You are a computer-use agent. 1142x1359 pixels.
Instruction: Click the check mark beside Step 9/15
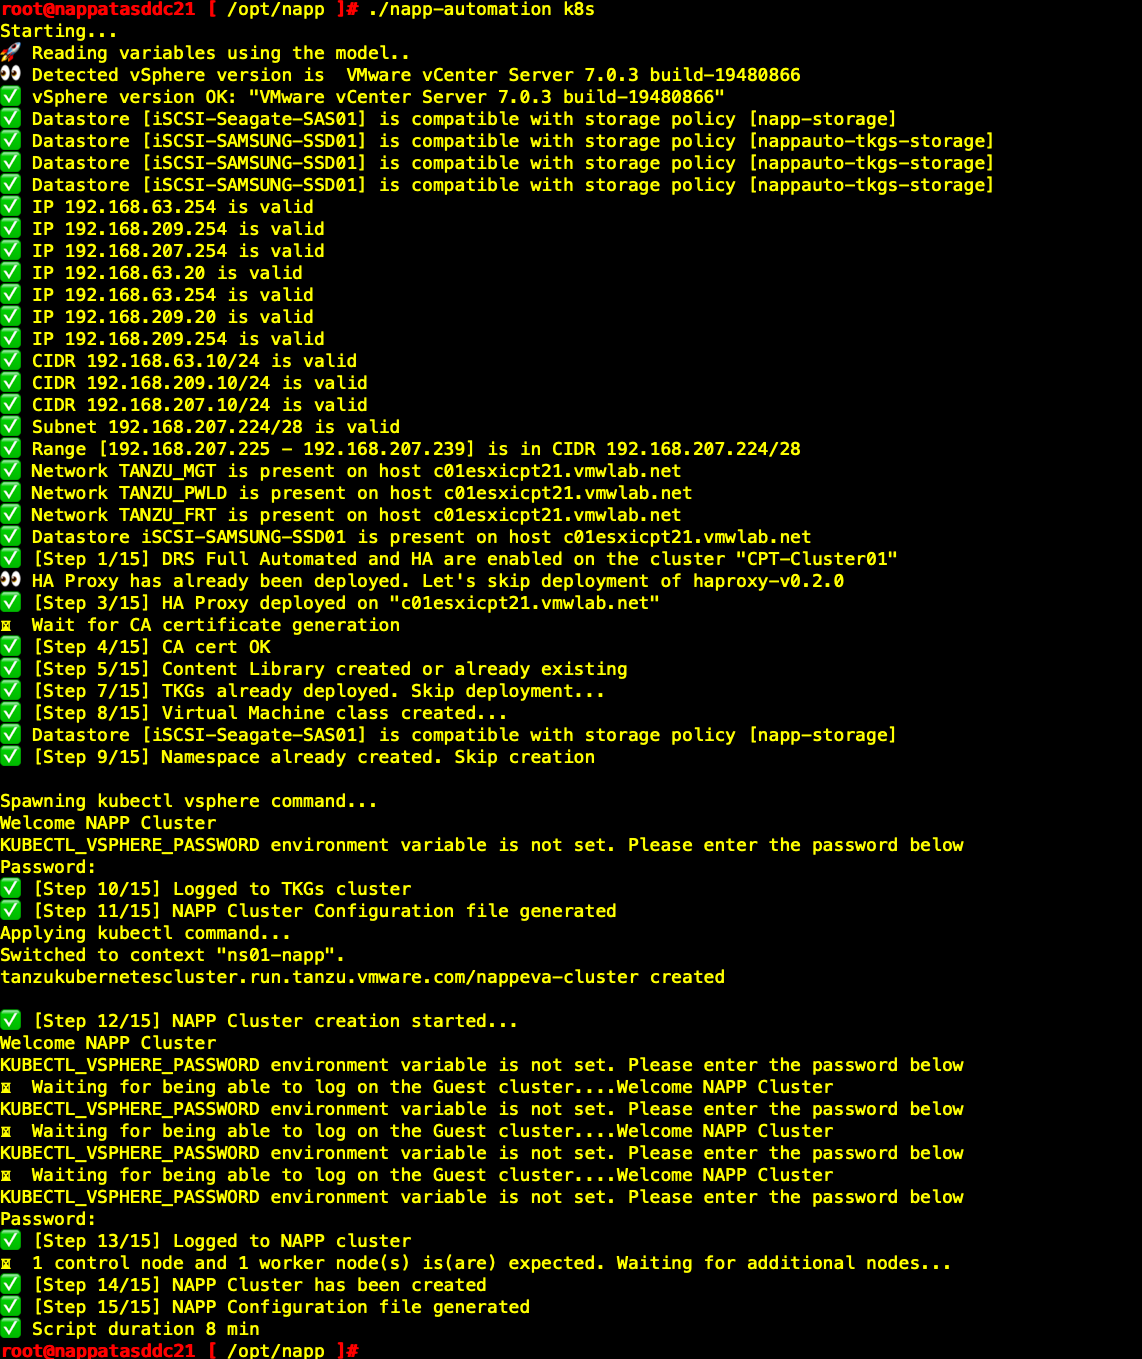pos(10,757)
